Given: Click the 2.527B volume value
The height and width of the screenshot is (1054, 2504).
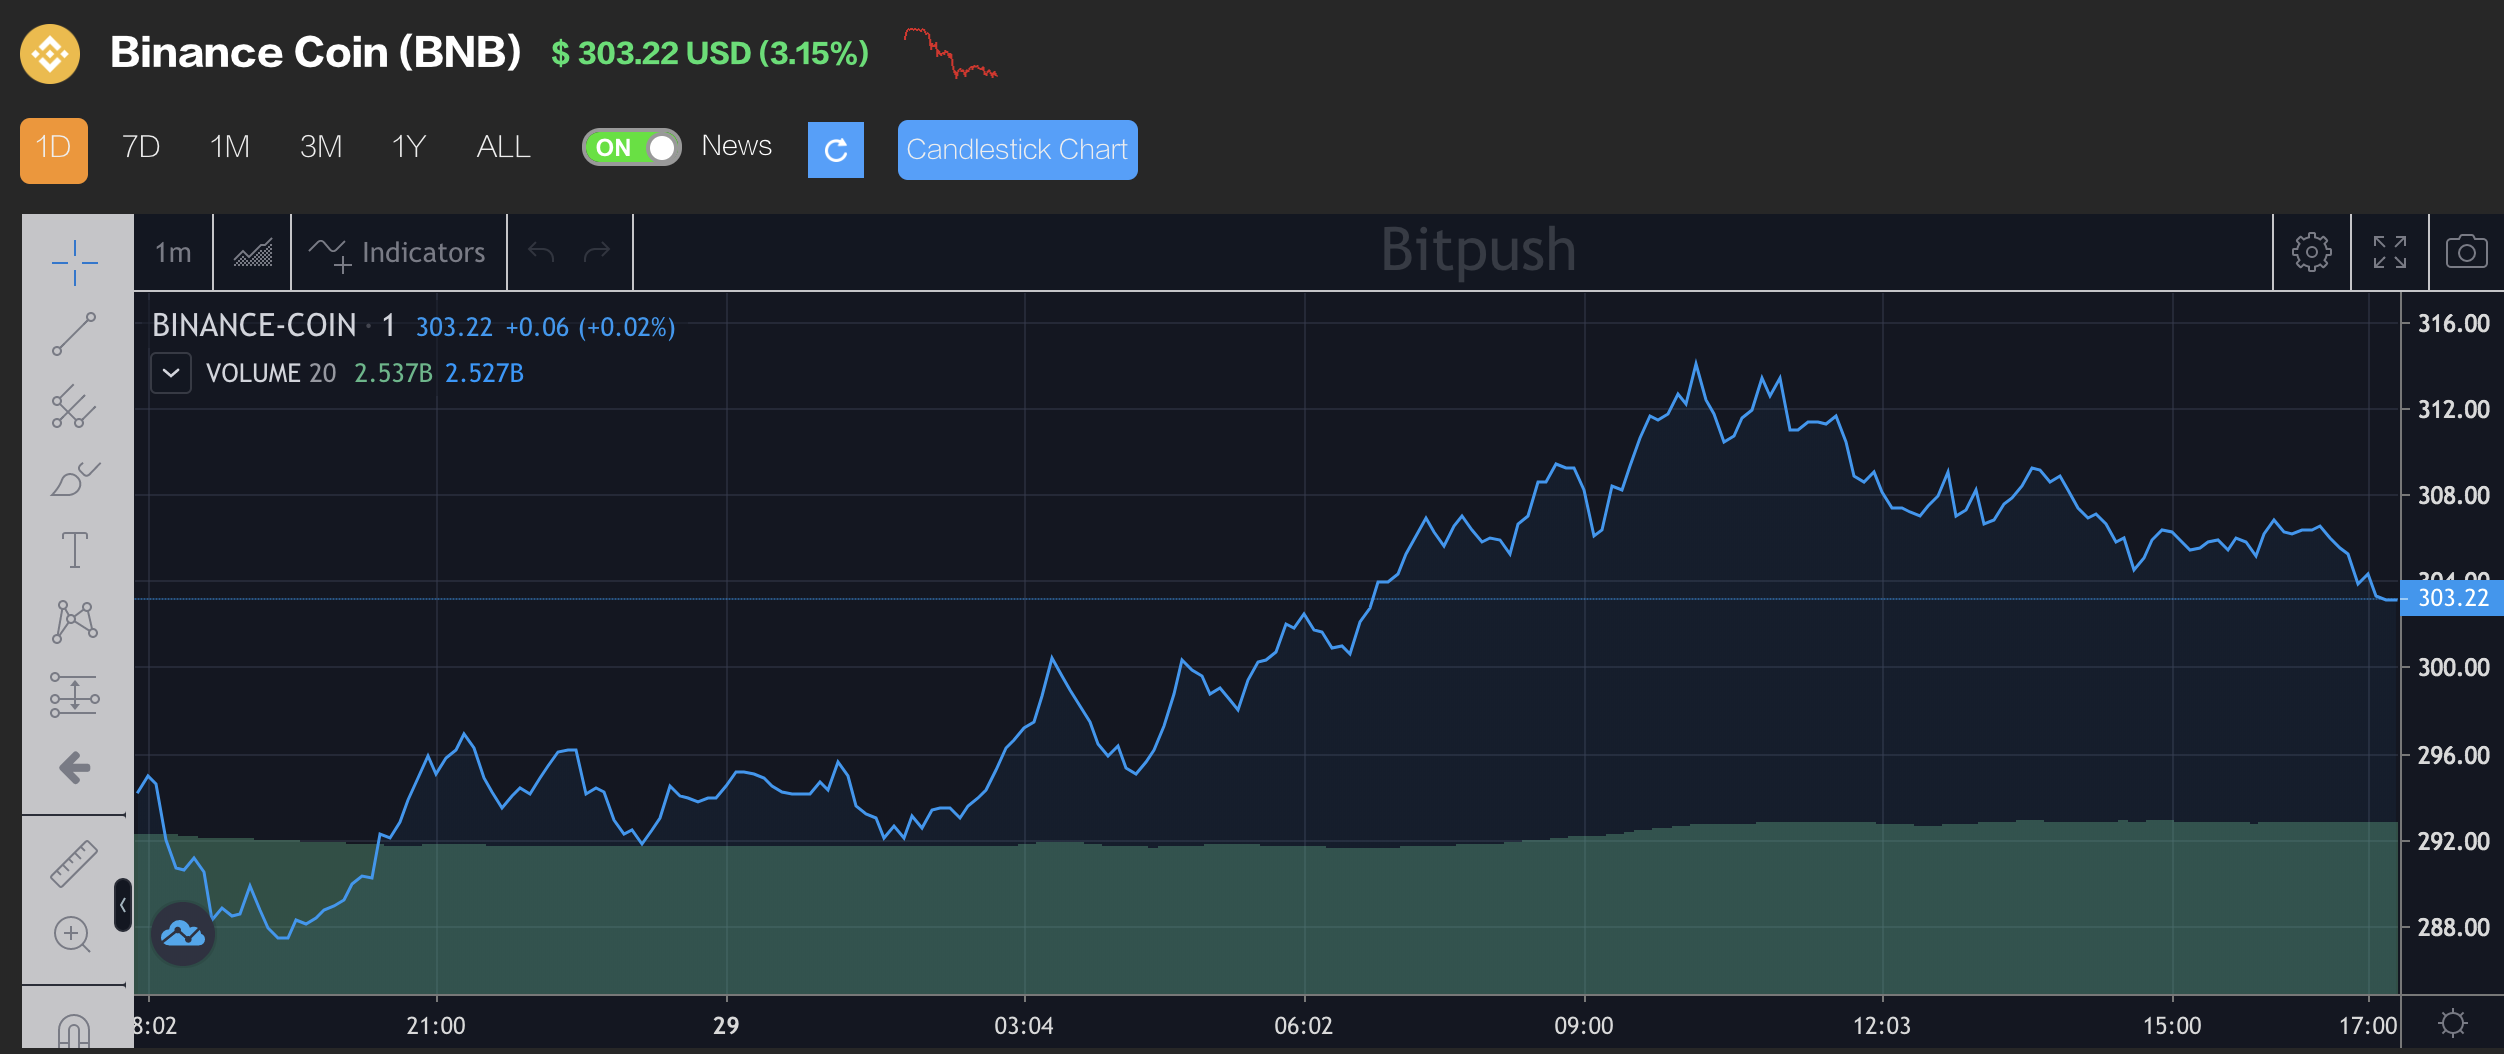Looking at the screenshot, I should (484, 373).
